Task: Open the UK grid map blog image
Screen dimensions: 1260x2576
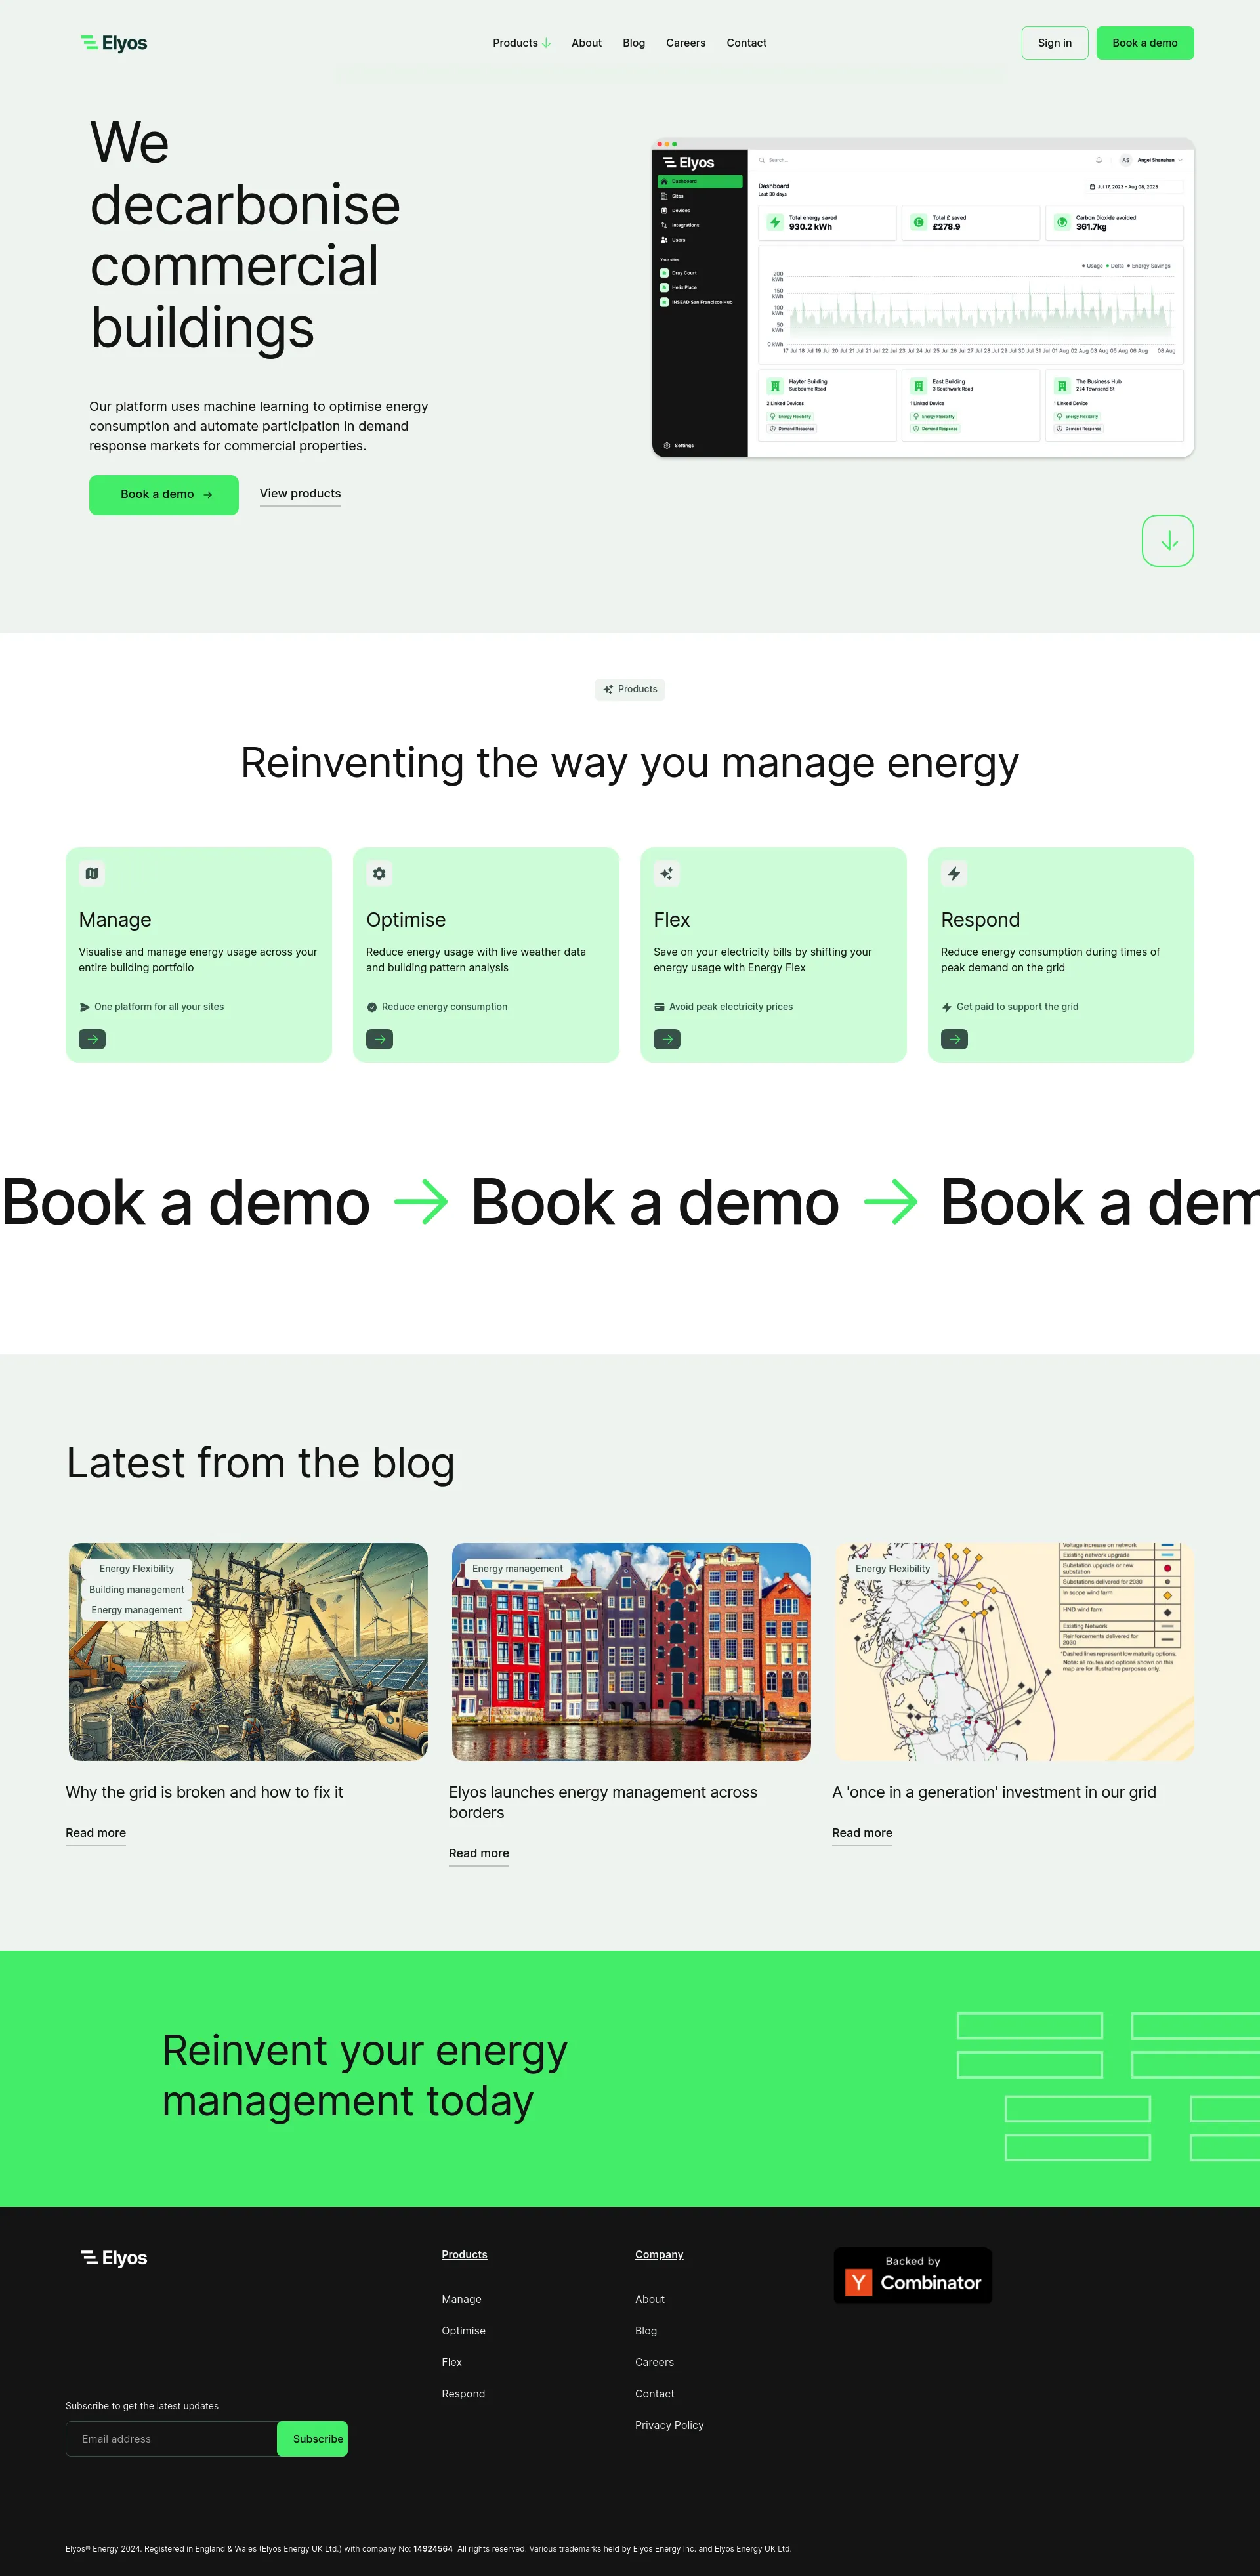Action: pos(1014,1651)
